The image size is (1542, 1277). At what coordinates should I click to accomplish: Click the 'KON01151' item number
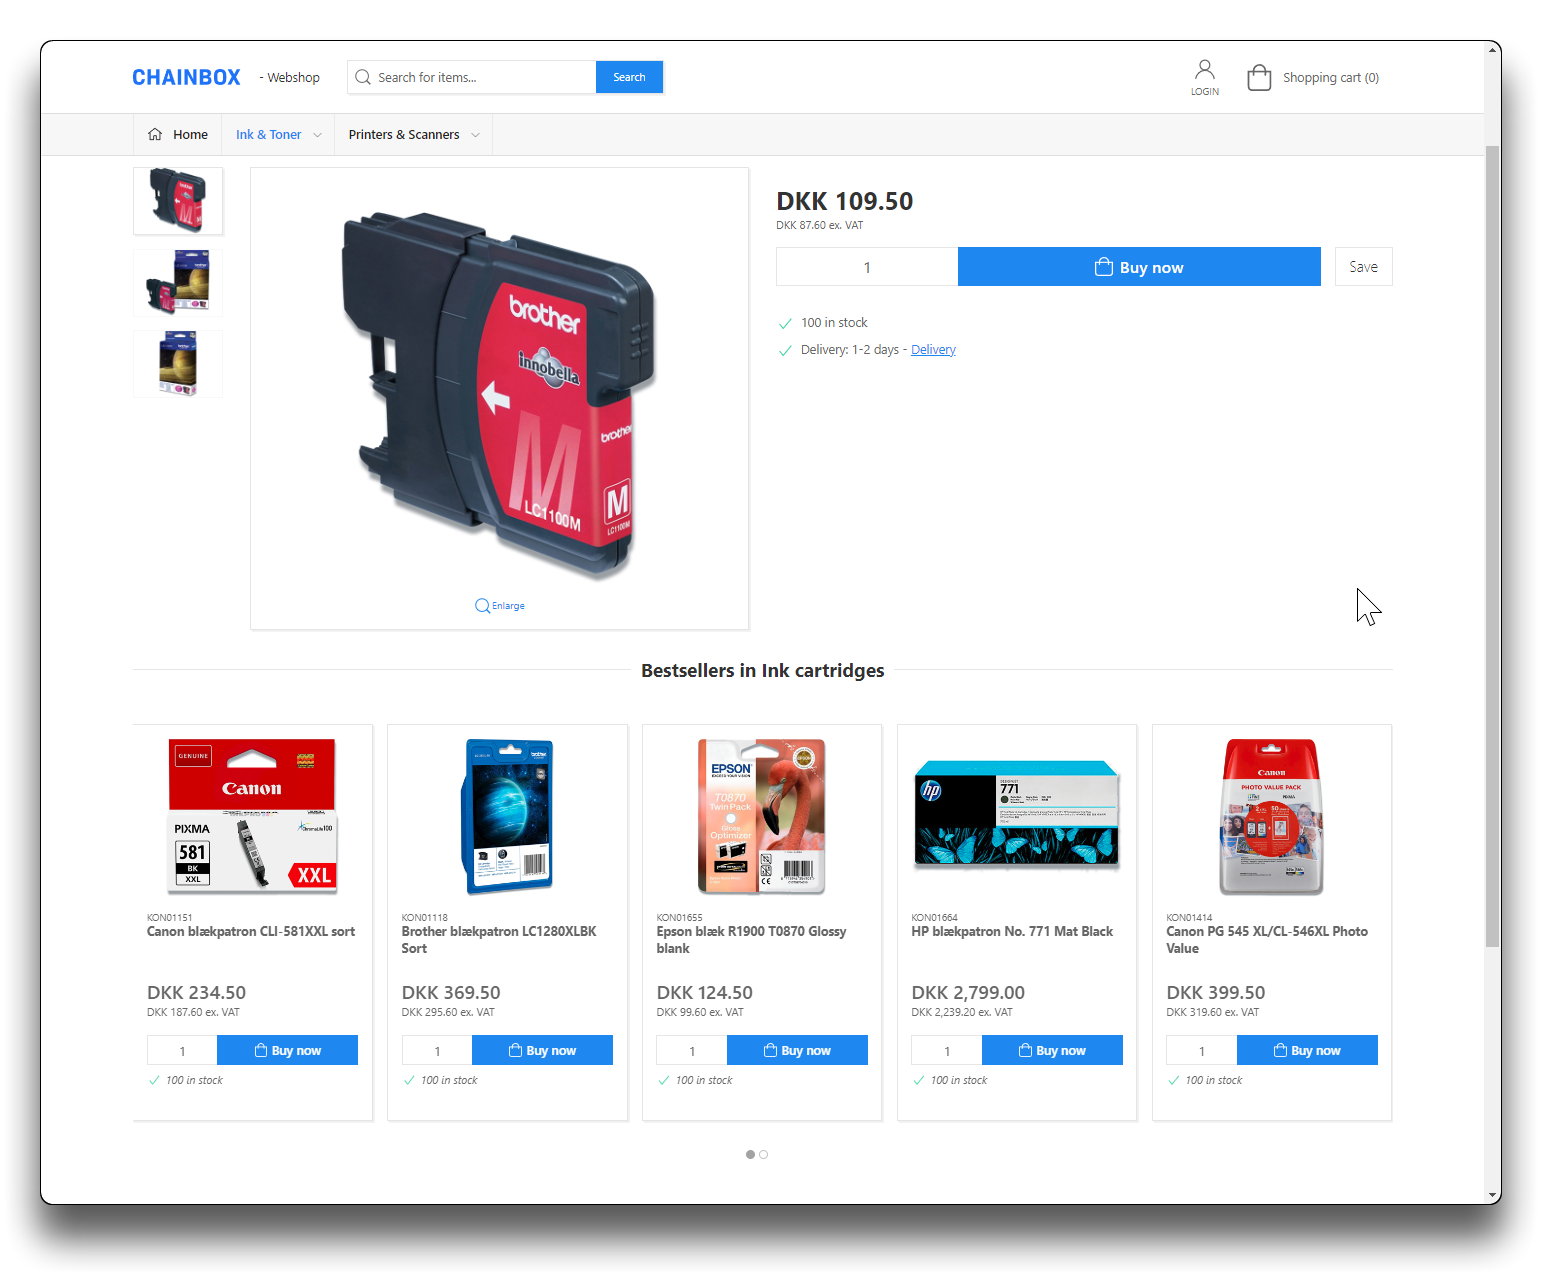pos(170,917)
